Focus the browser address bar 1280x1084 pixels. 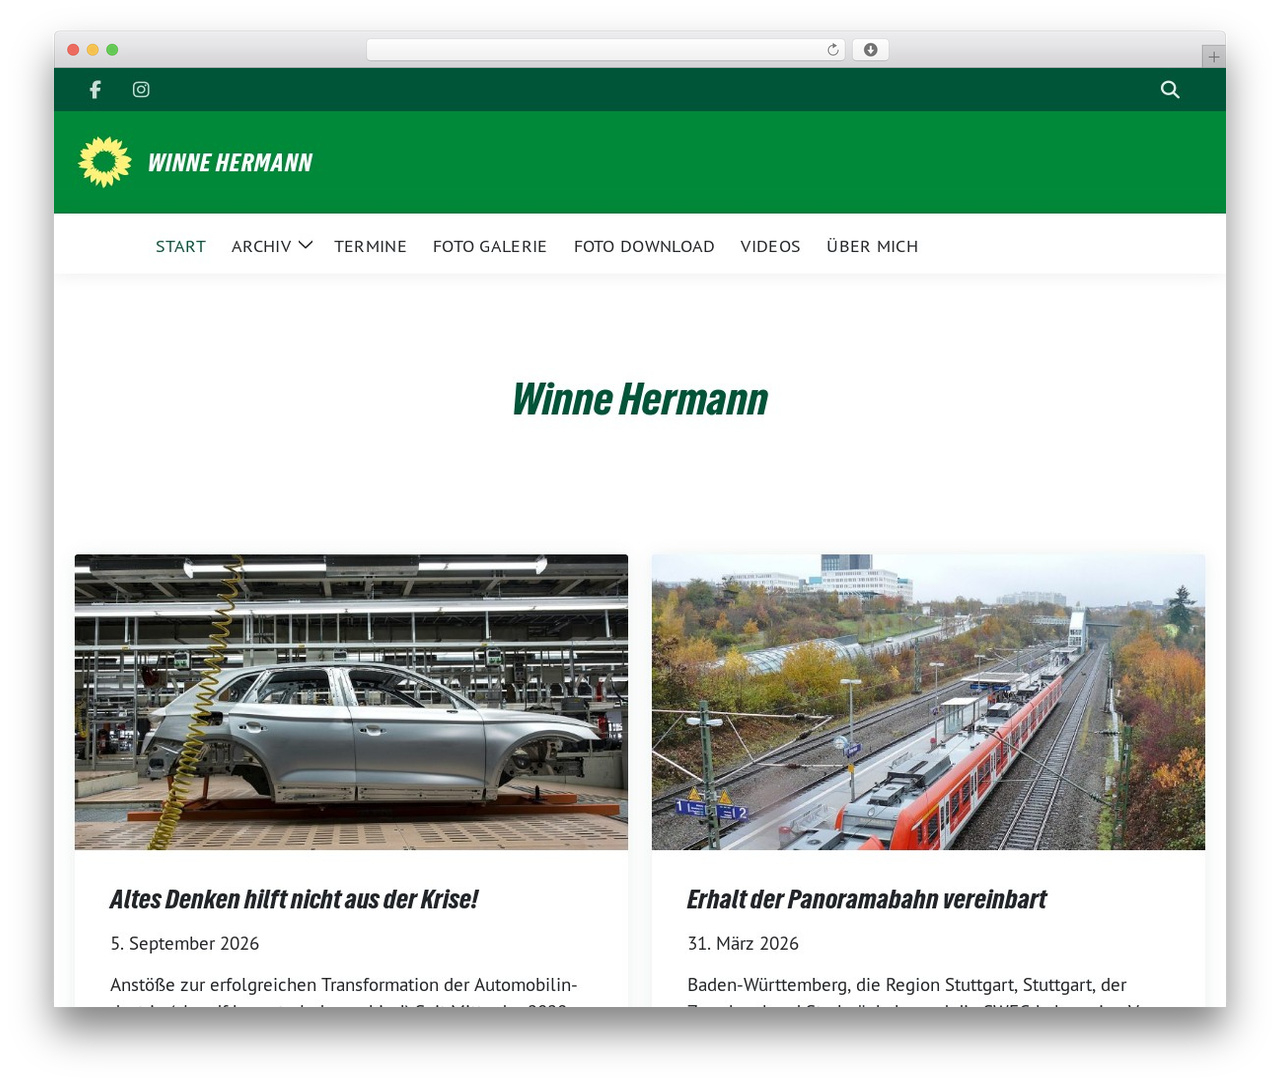606,50
